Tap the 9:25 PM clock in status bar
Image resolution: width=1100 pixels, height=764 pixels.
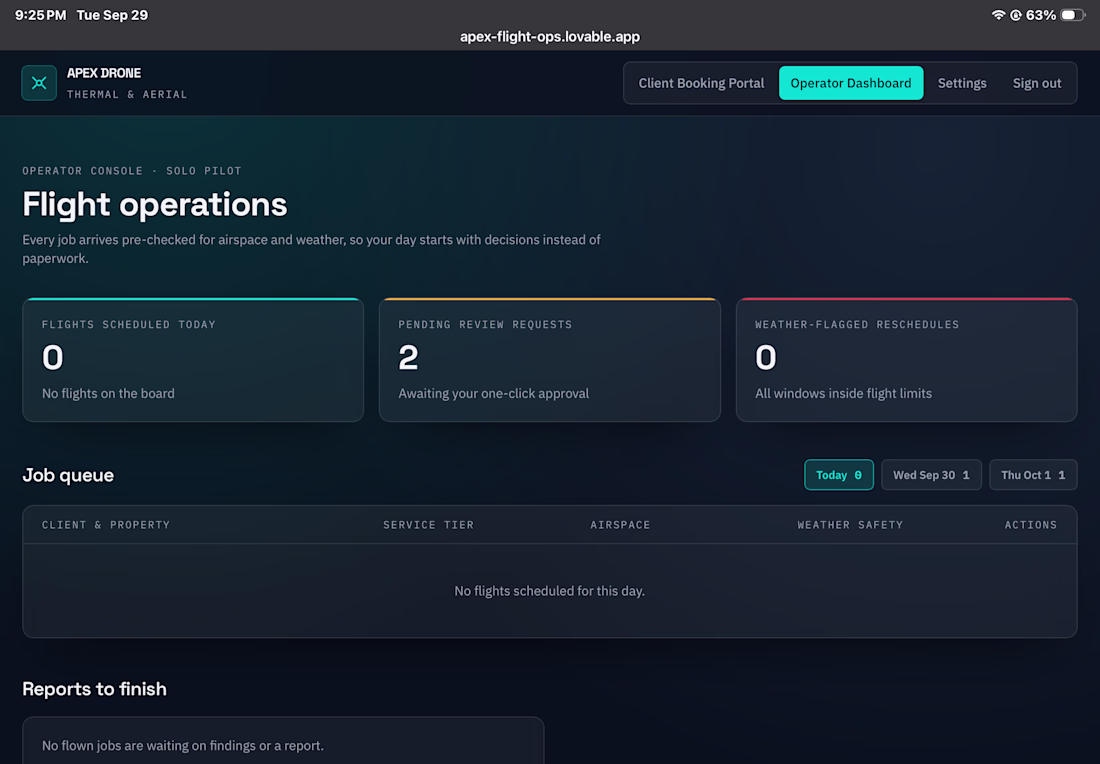(x=41, y=15)
